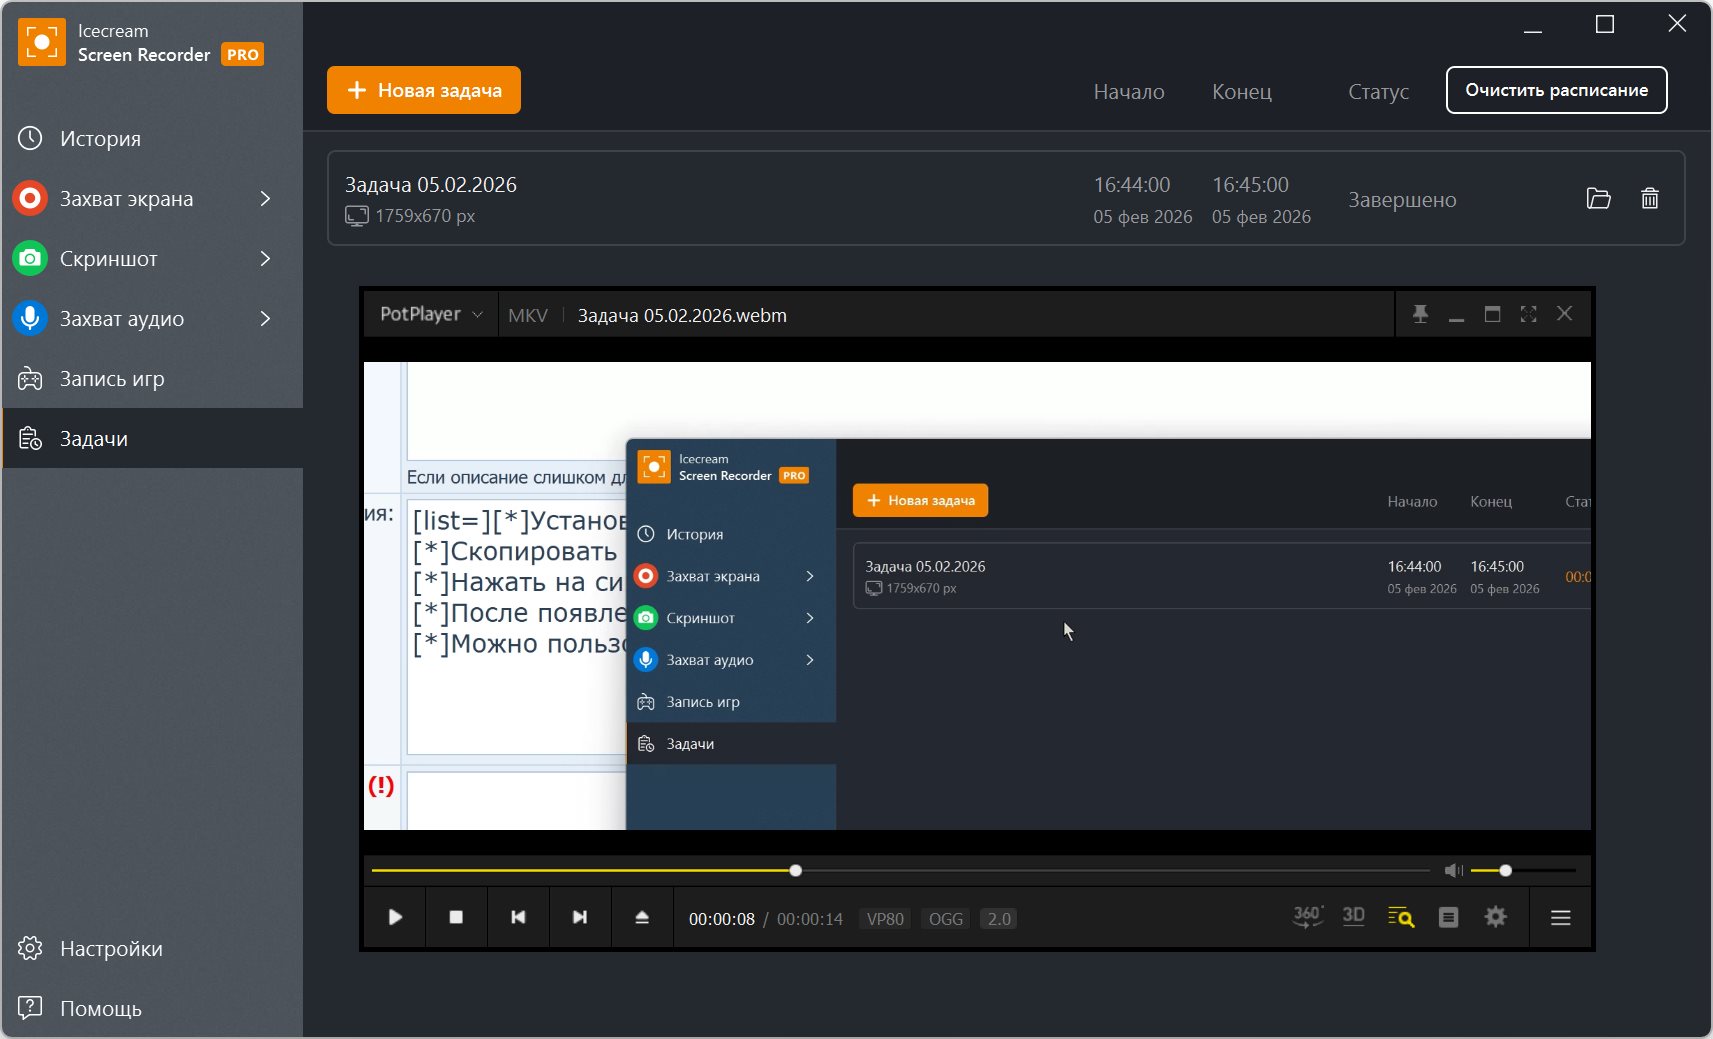Screen dimensions: 1713x1039
Task: Expand the Скриншот submenu arrow
Action: click(265, 259)
